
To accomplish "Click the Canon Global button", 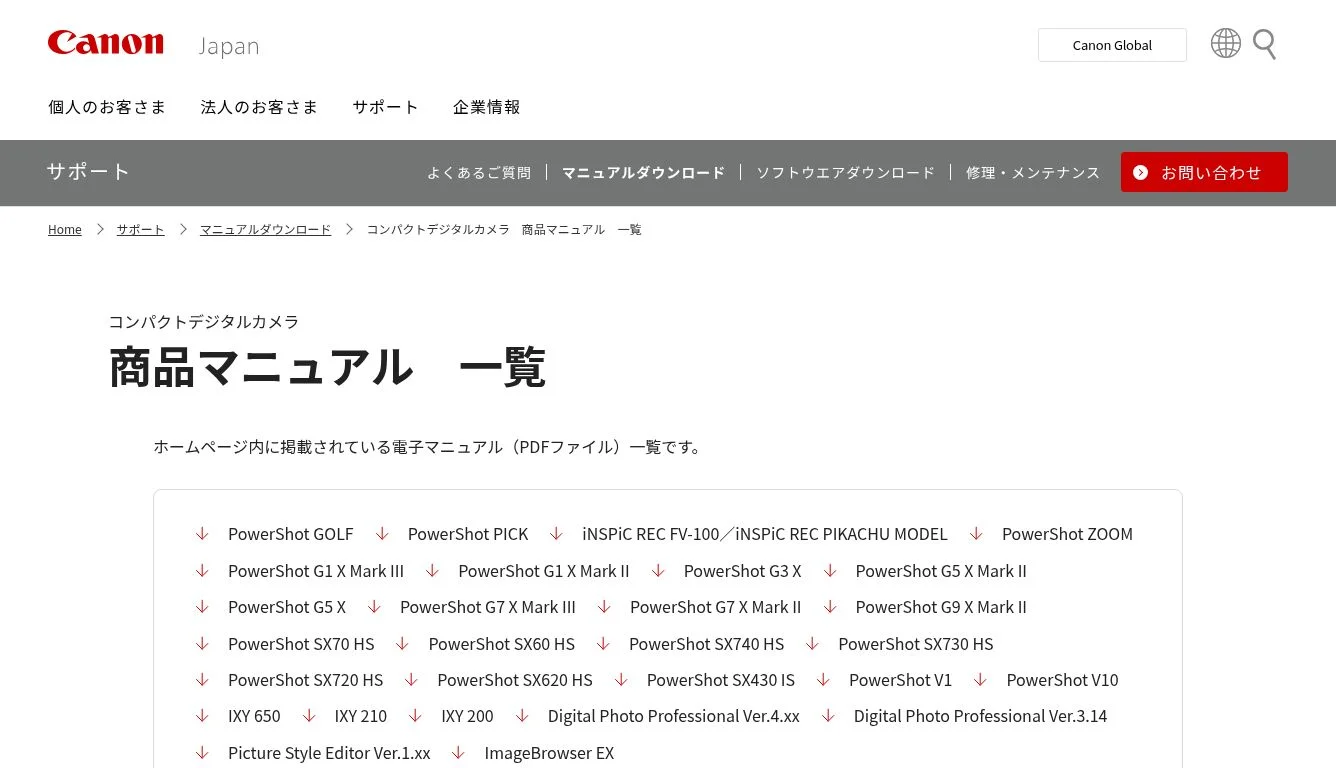I will point(1112,45).
